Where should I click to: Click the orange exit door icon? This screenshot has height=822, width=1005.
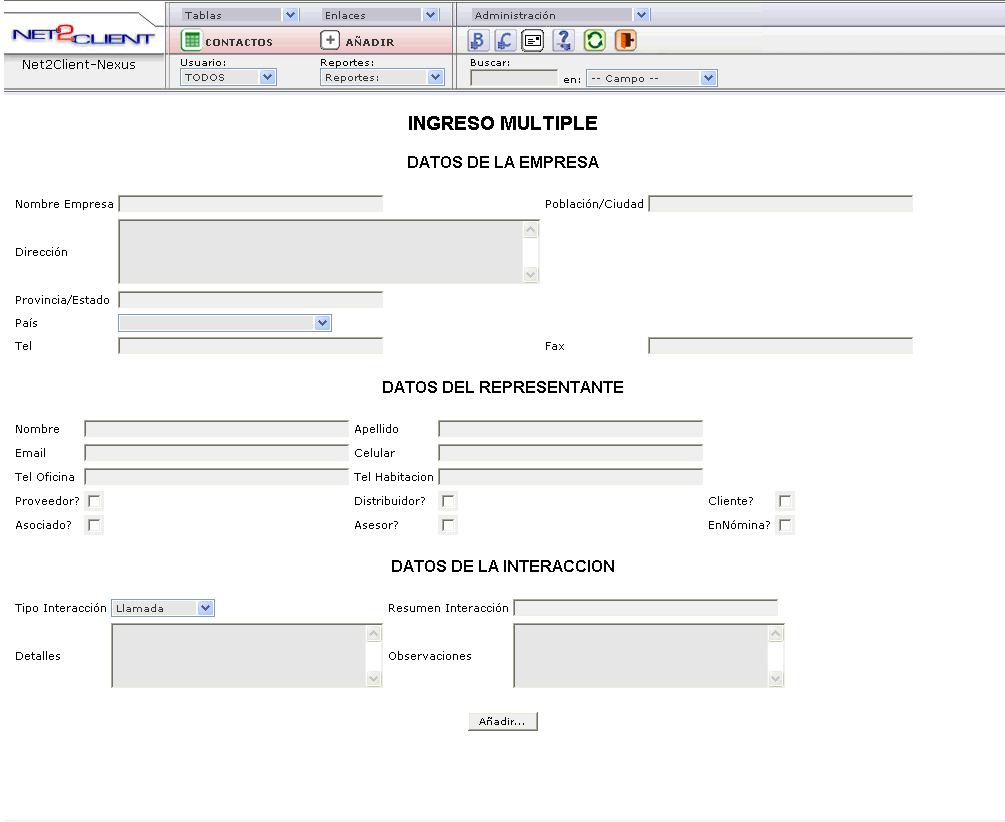click(x=625, y=41)
